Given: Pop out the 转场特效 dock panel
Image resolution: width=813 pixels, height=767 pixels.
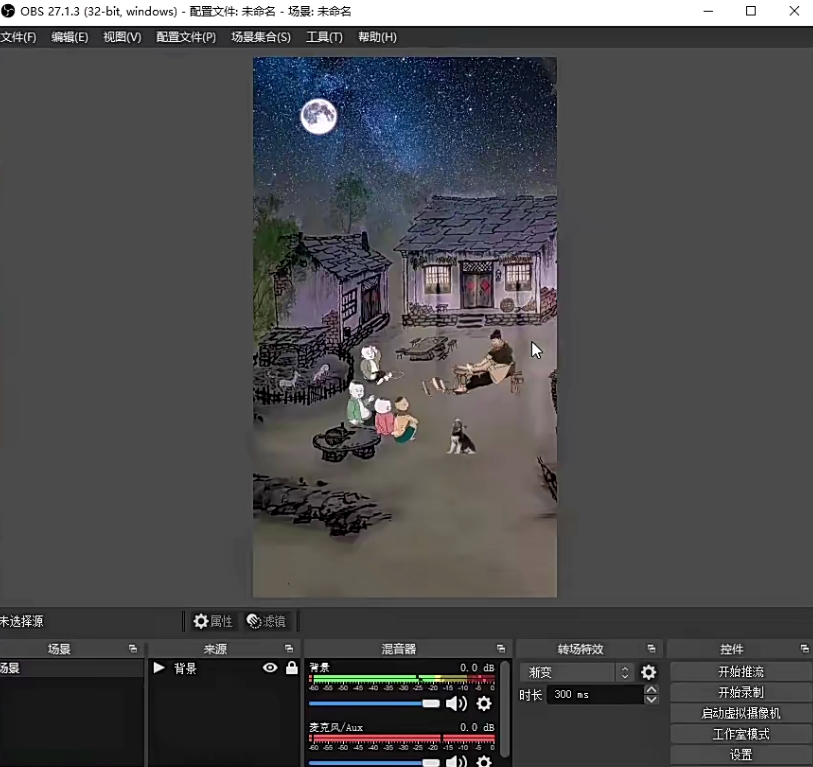Looking at the screenshot, I should coord(651,649).
